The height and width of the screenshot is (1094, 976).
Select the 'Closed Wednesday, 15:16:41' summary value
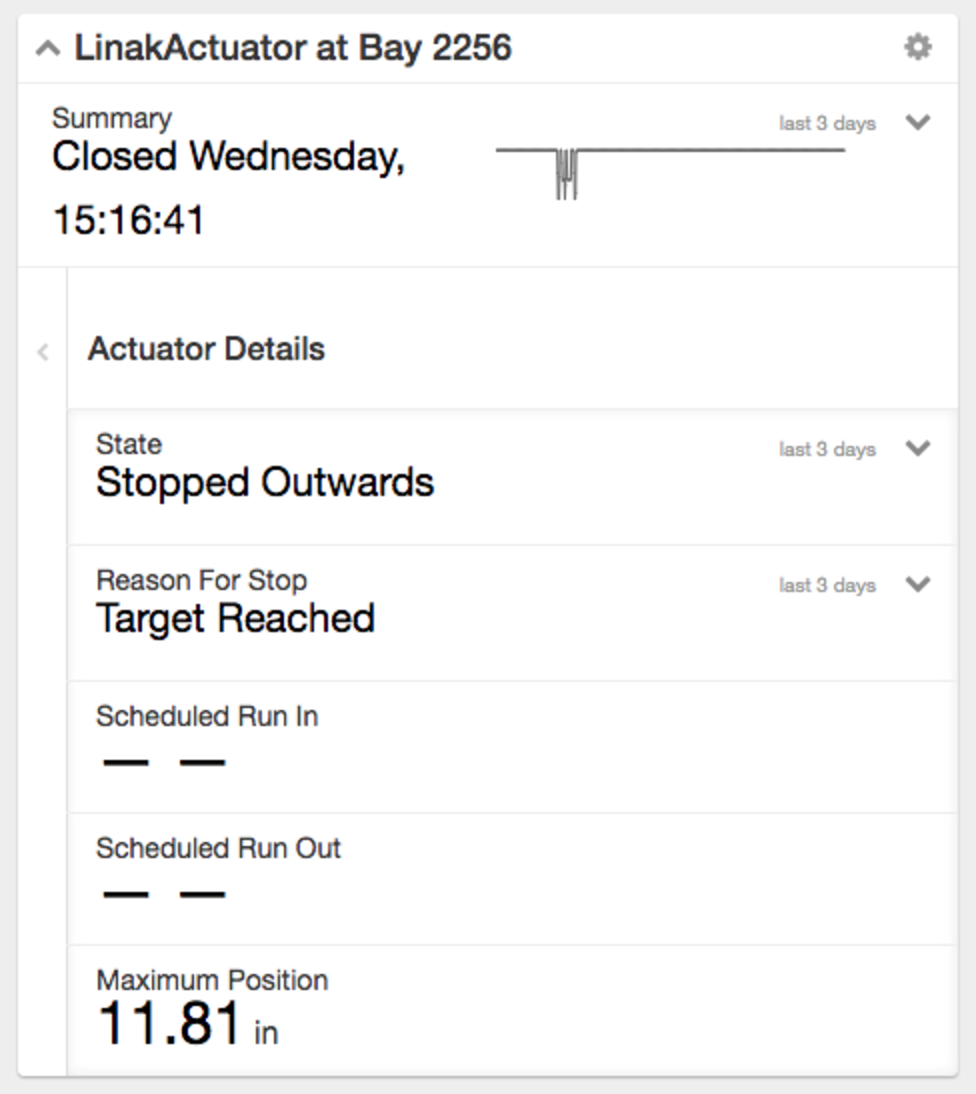[x=228, y=188]
